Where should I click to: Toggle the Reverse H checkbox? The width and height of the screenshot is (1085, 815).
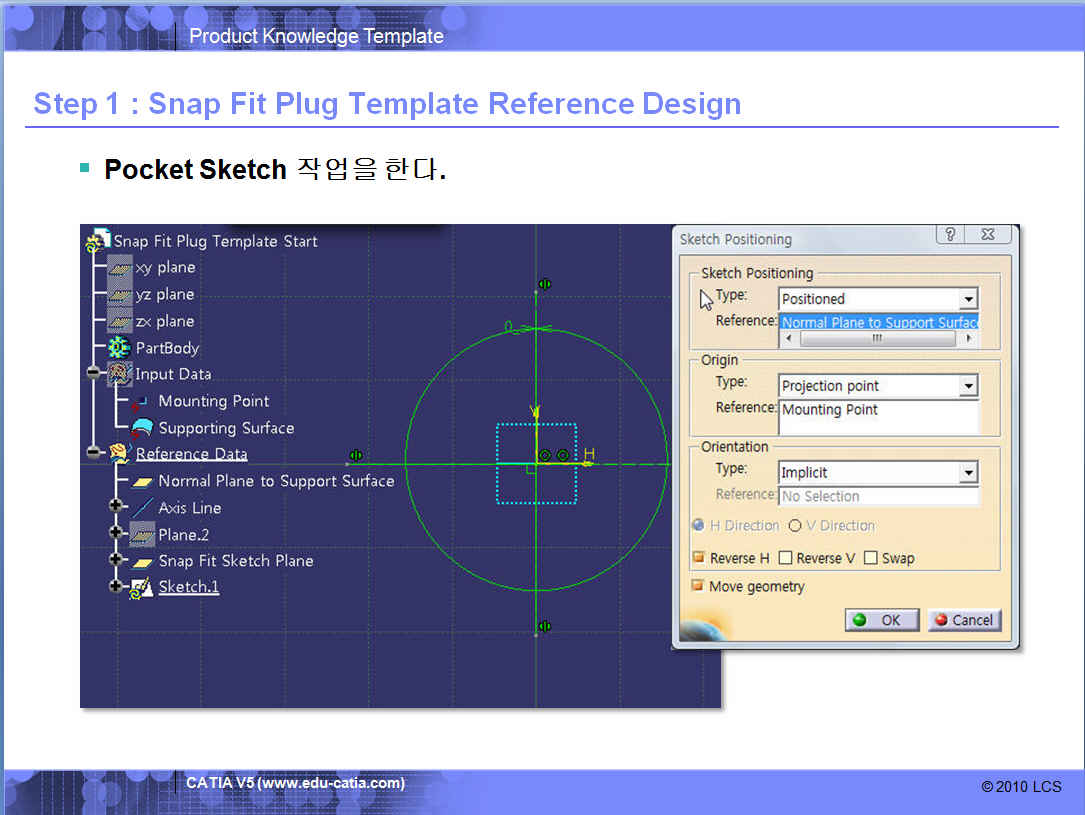697,558
